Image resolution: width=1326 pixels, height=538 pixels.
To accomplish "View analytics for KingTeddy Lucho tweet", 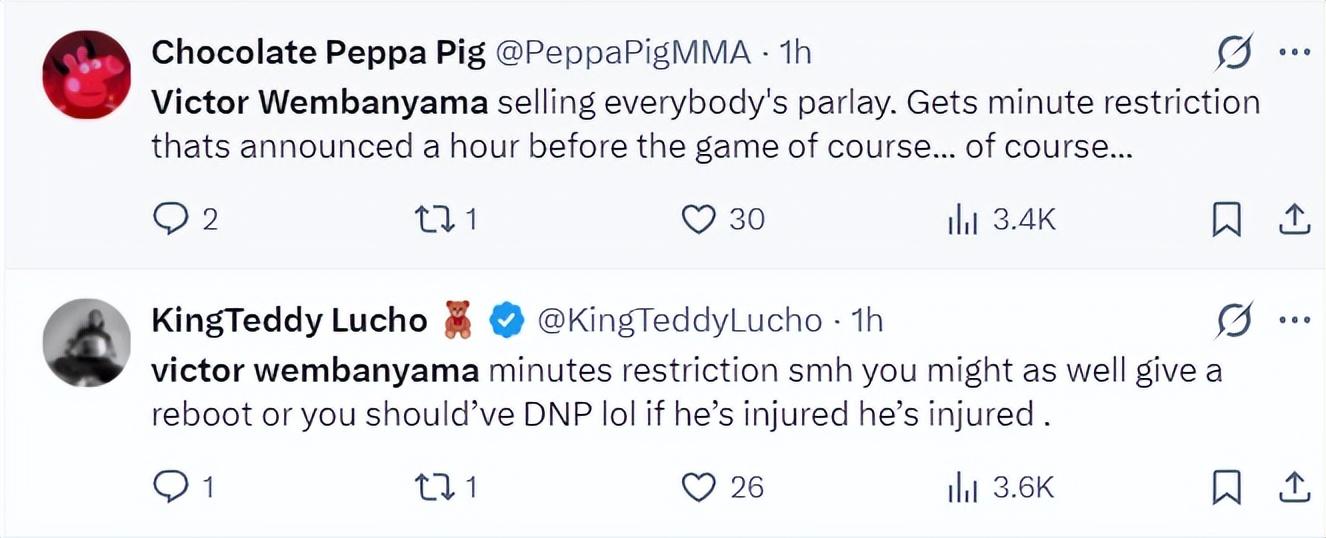I will click(x=959, y=487).
